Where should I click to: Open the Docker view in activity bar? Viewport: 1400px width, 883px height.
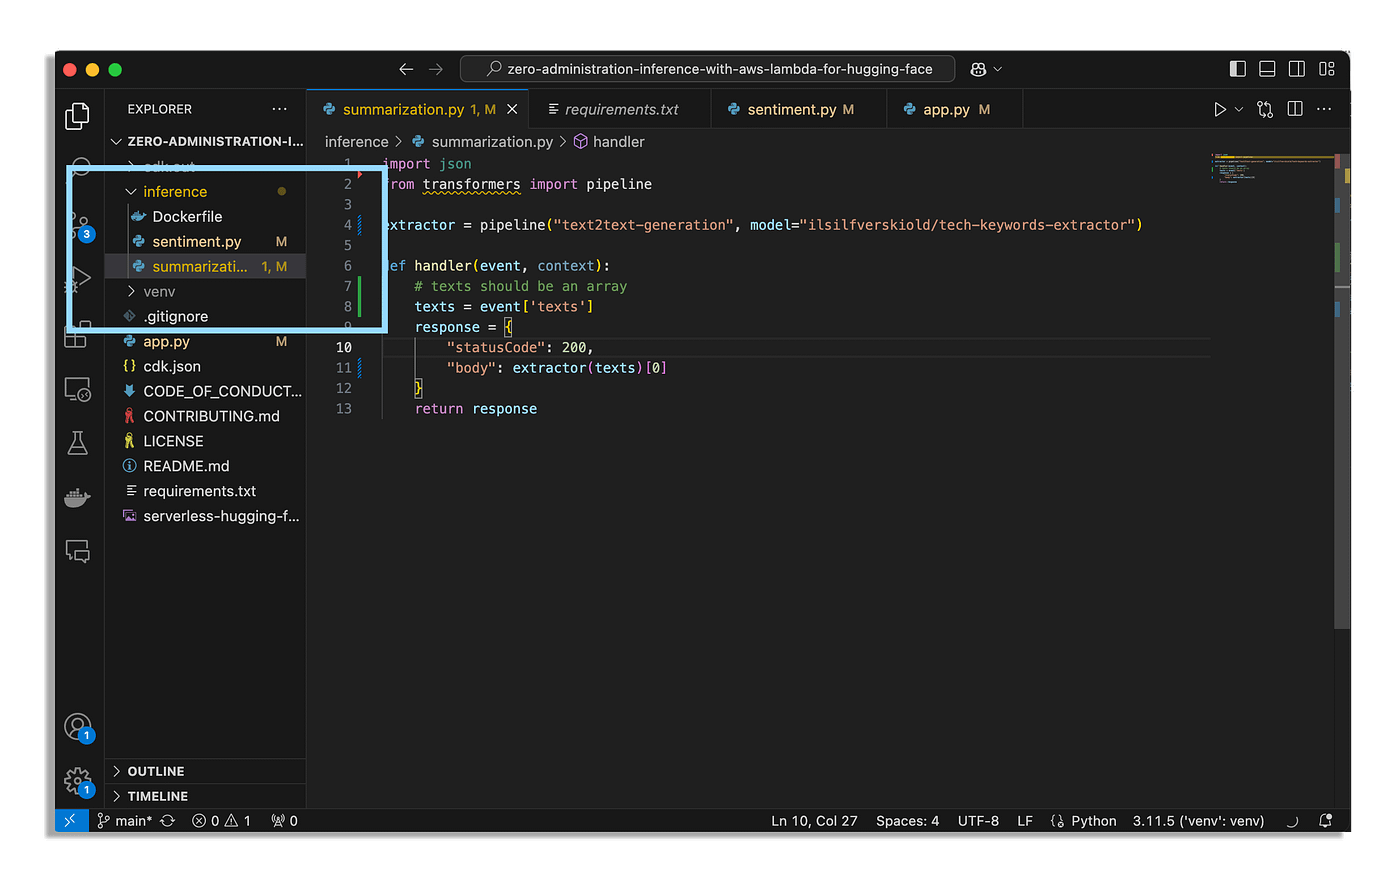tap(77, 497)
